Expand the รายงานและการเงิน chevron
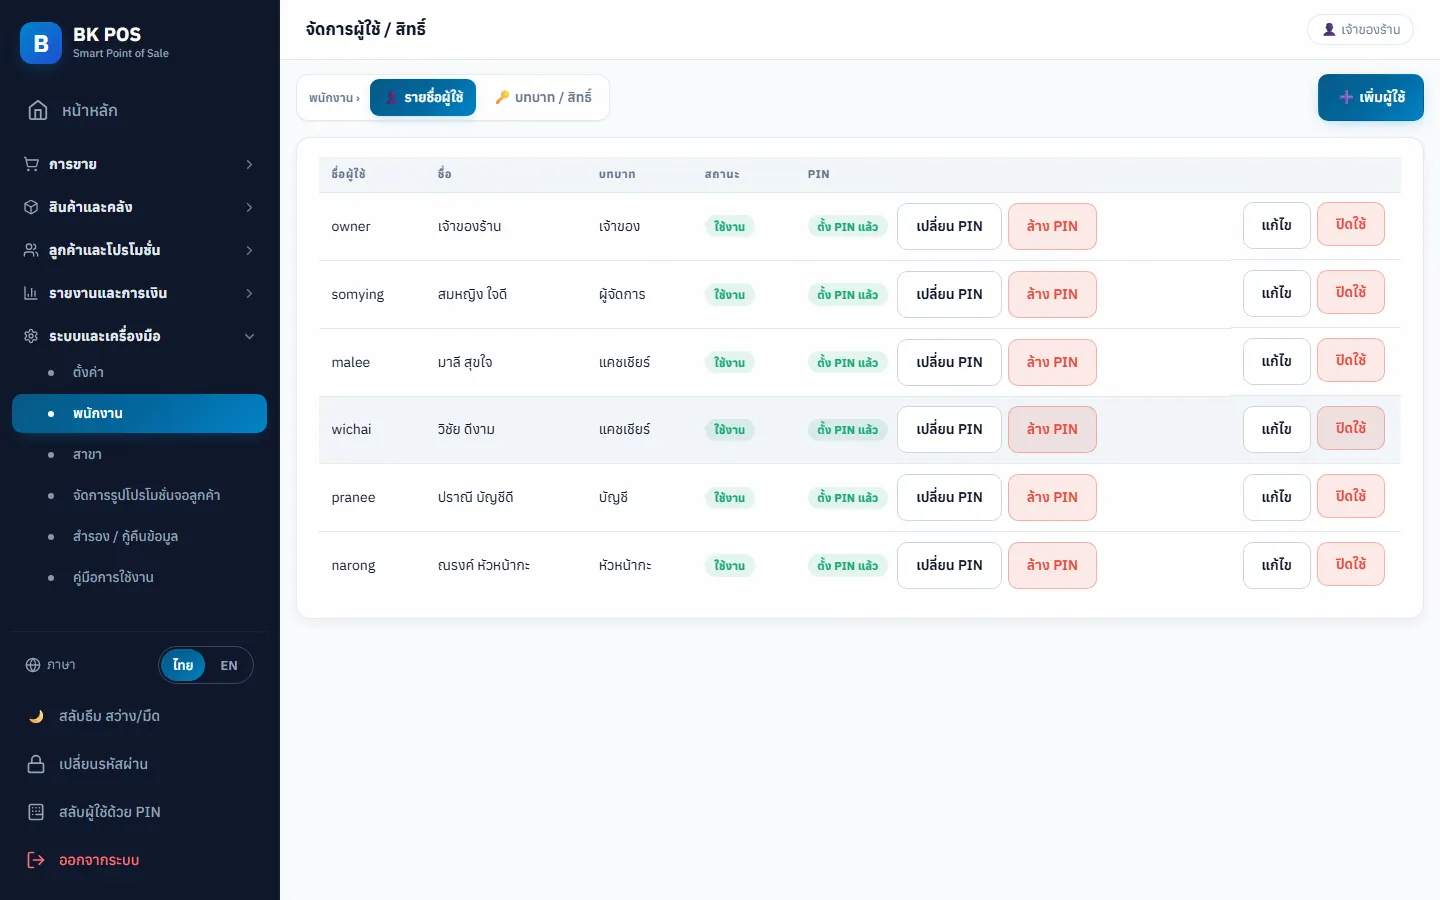The height and width of the screenshot is (900, 1440). coord(249,293)
